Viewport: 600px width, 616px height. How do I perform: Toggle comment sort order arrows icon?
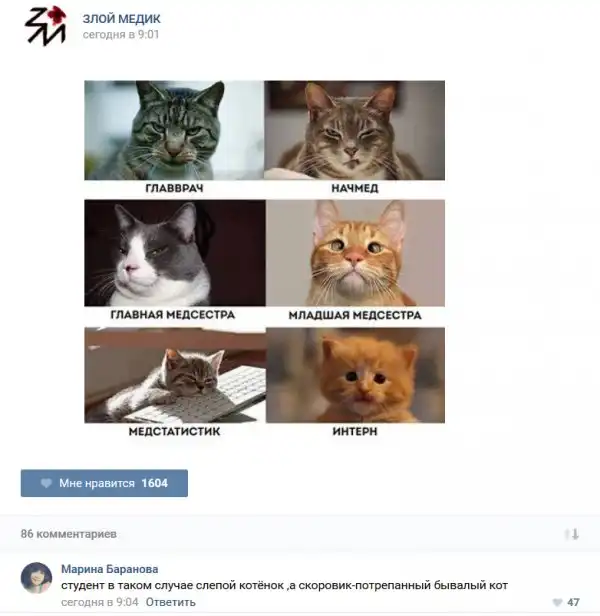(572, 534)
